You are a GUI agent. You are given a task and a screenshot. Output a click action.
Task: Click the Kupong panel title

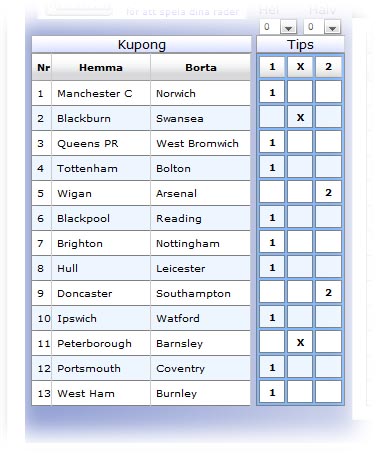coord(142,45)
